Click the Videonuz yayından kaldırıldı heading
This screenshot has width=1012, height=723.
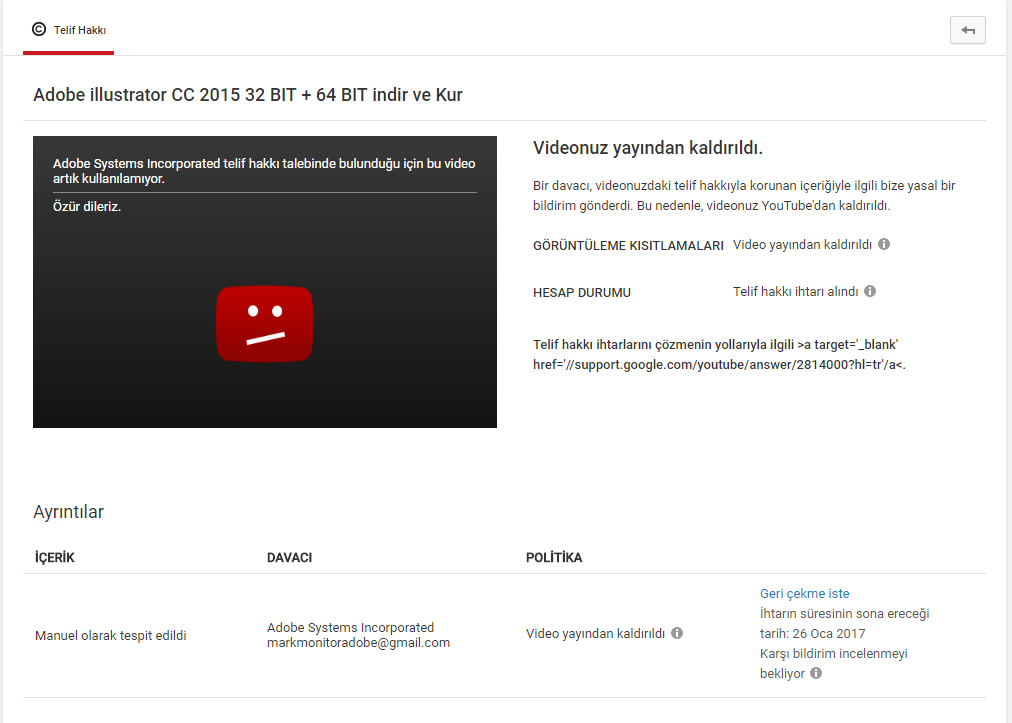coord(647,148)
